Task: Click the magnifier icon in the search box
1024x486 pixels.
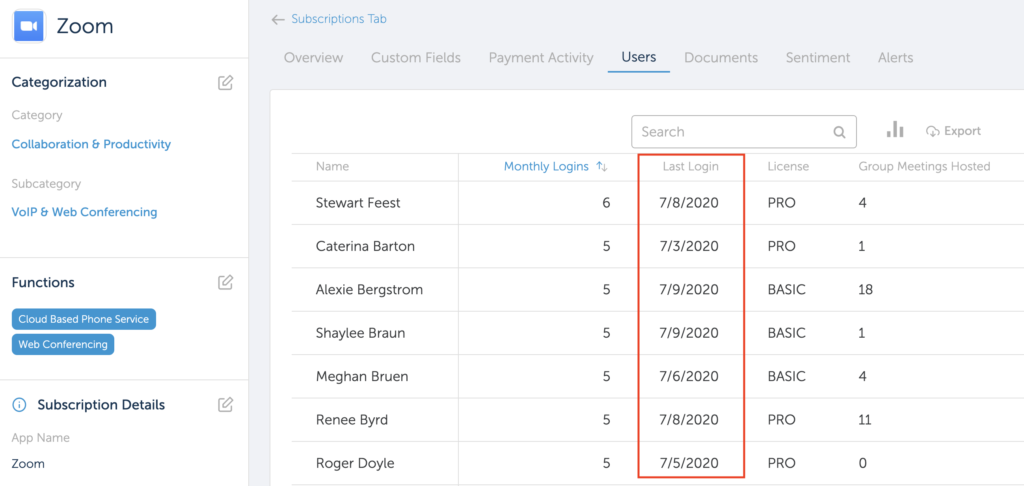Action: pyautogui.click(x=839, y=132)
